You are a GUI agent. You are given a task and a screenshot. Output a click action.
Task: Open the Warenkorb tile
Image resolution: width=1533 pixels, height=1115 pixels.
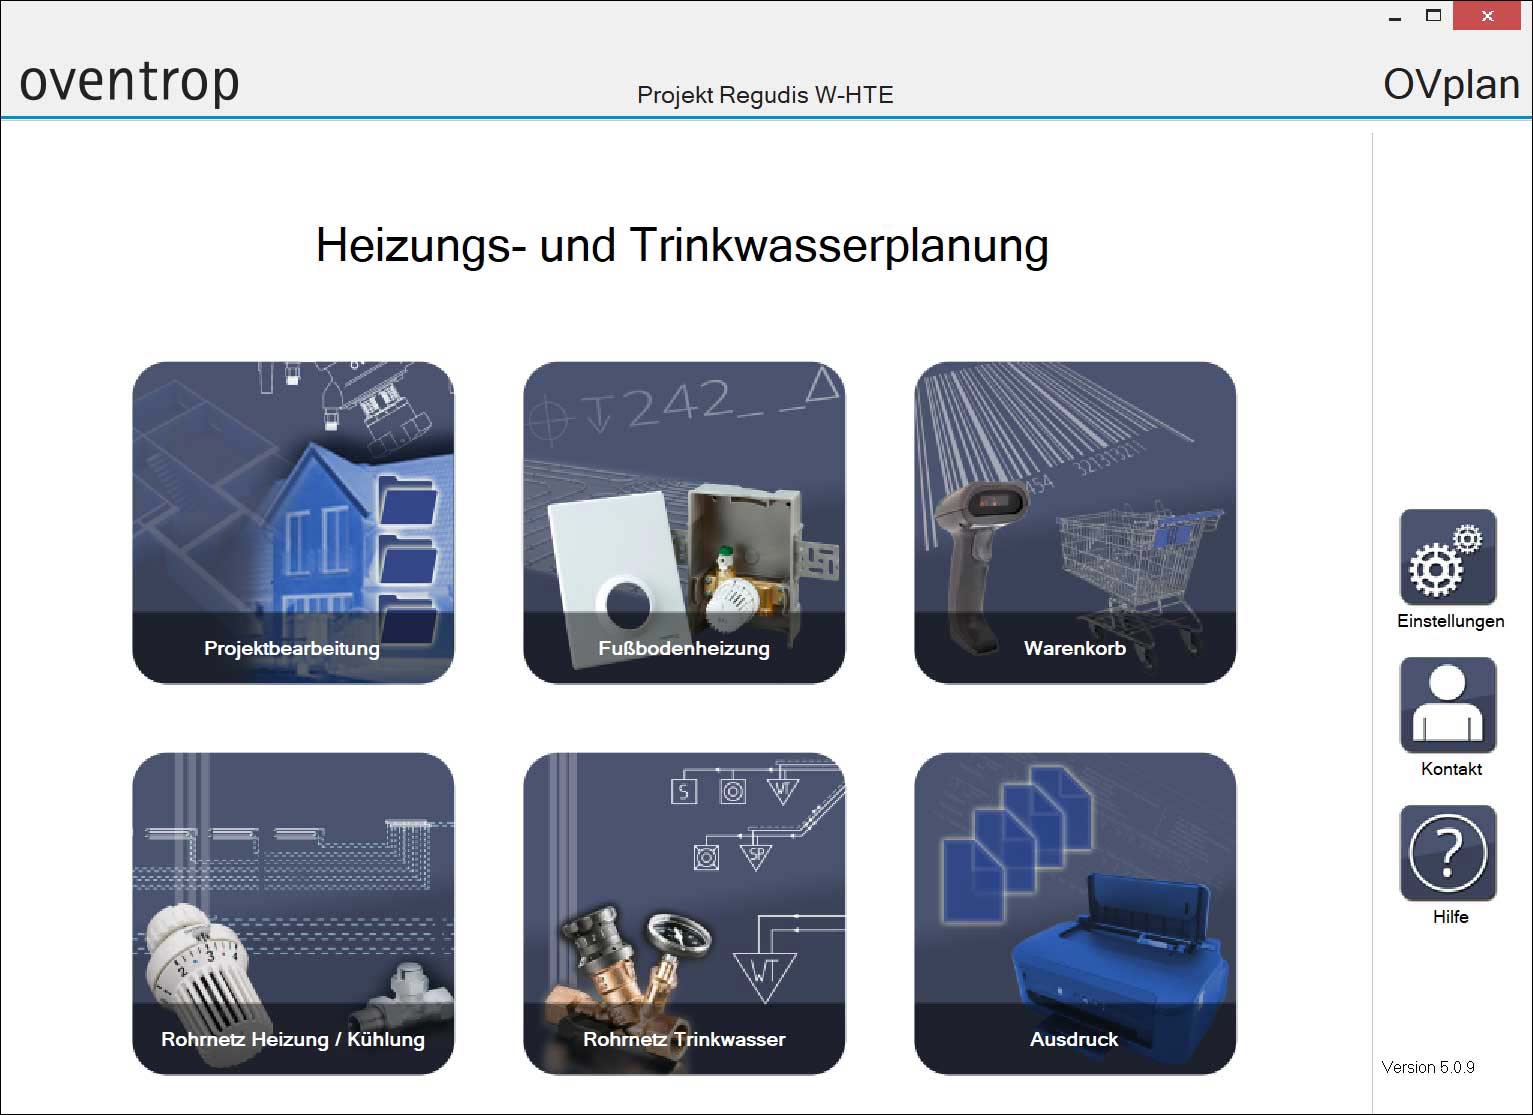click(1075, 523)
